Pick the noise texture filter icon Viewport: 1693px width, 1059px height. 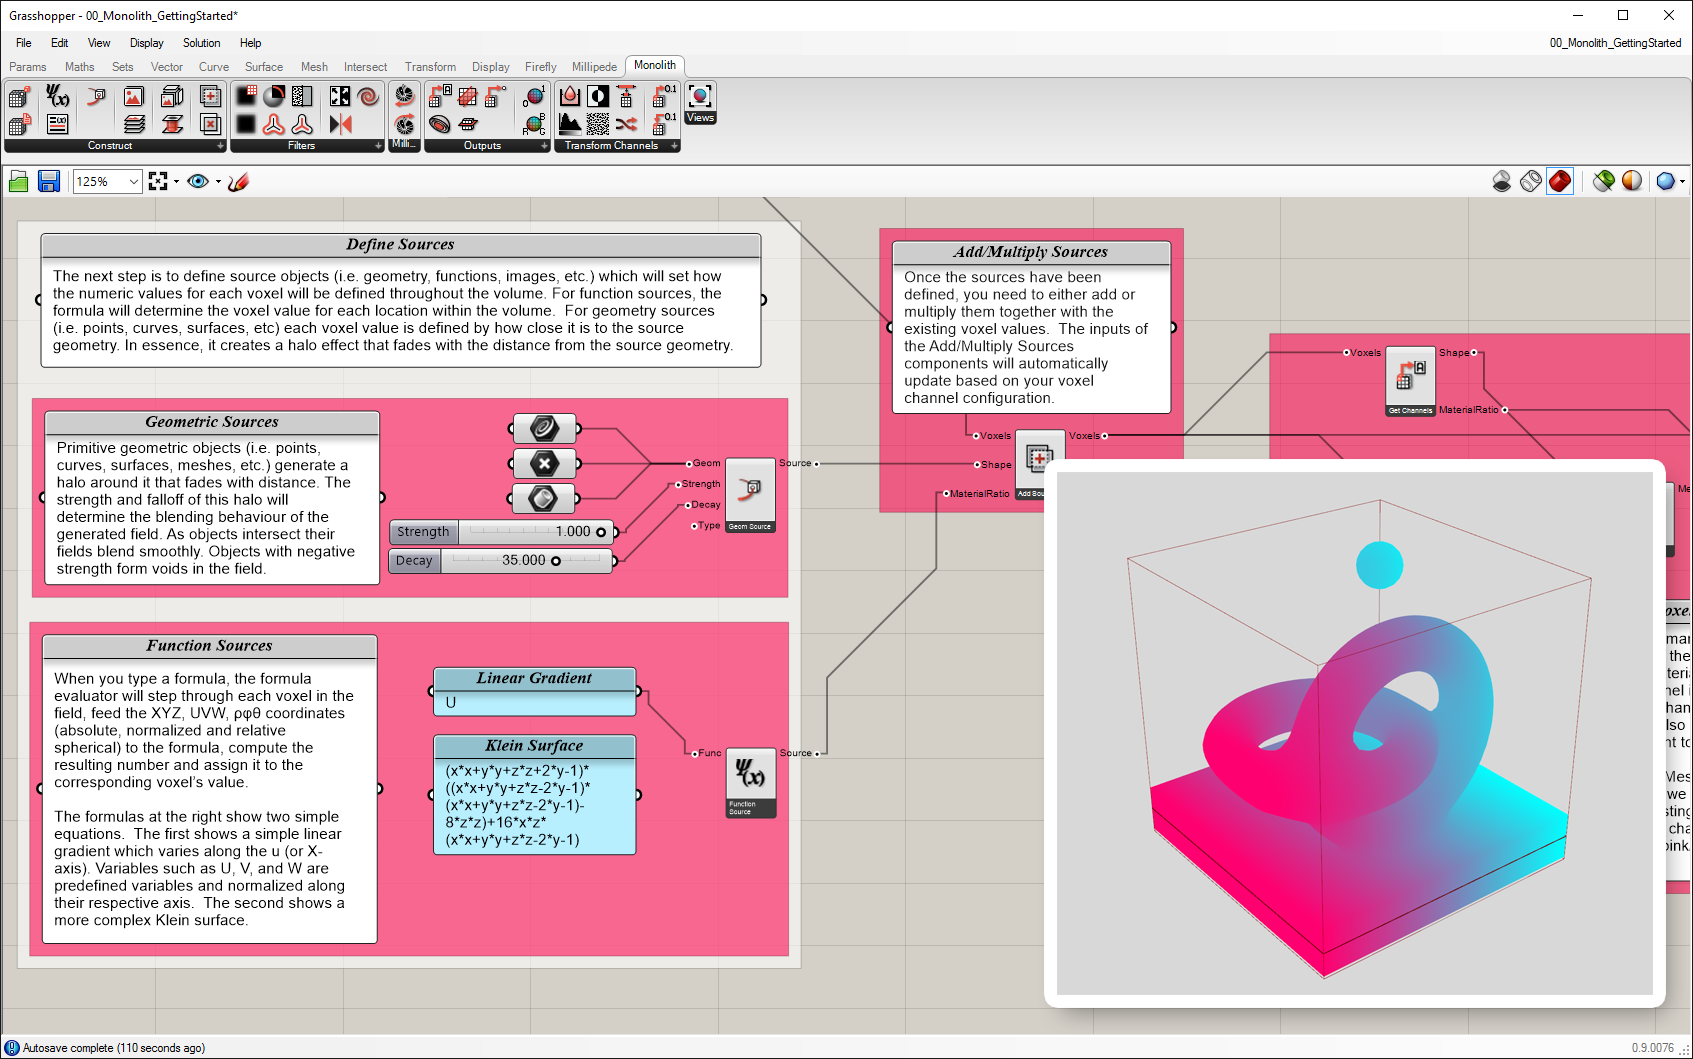[302, 96]
